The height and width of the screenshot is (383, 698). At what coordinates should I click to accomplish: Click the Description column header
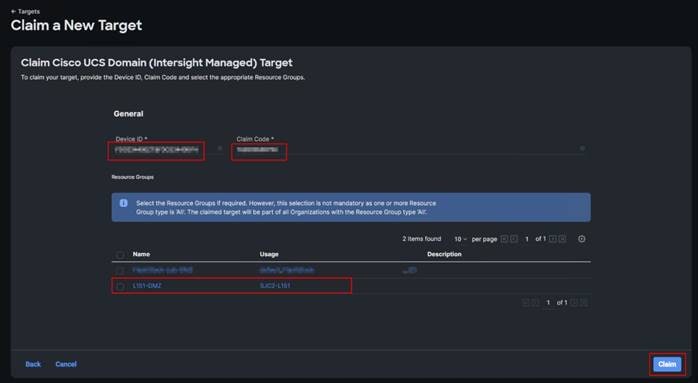point(444,254)
